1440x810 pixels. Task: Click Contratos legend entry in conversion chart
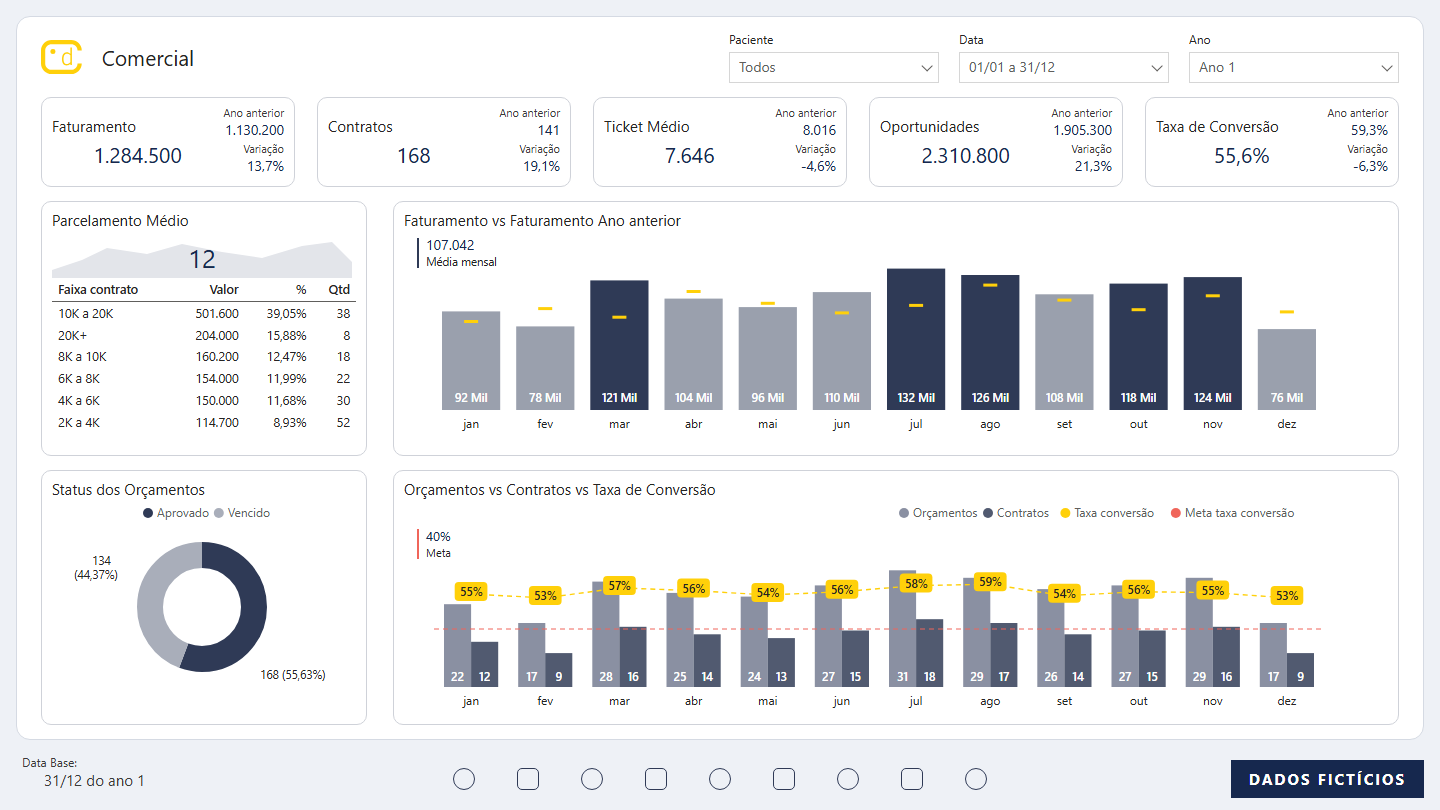pos(1016,513)
